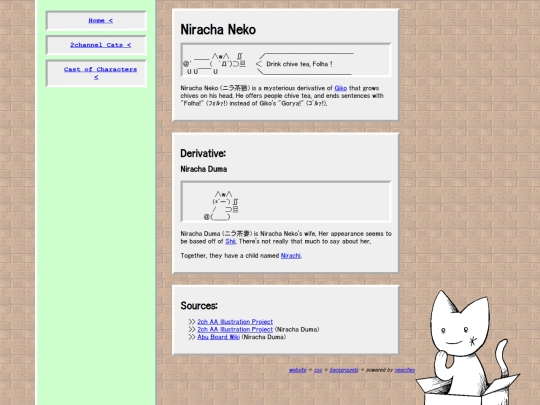Screen dimensions: 540x405
Task: Click the Niracha Duma subheading
Action: pyautogui.click(x=204, y=169)
